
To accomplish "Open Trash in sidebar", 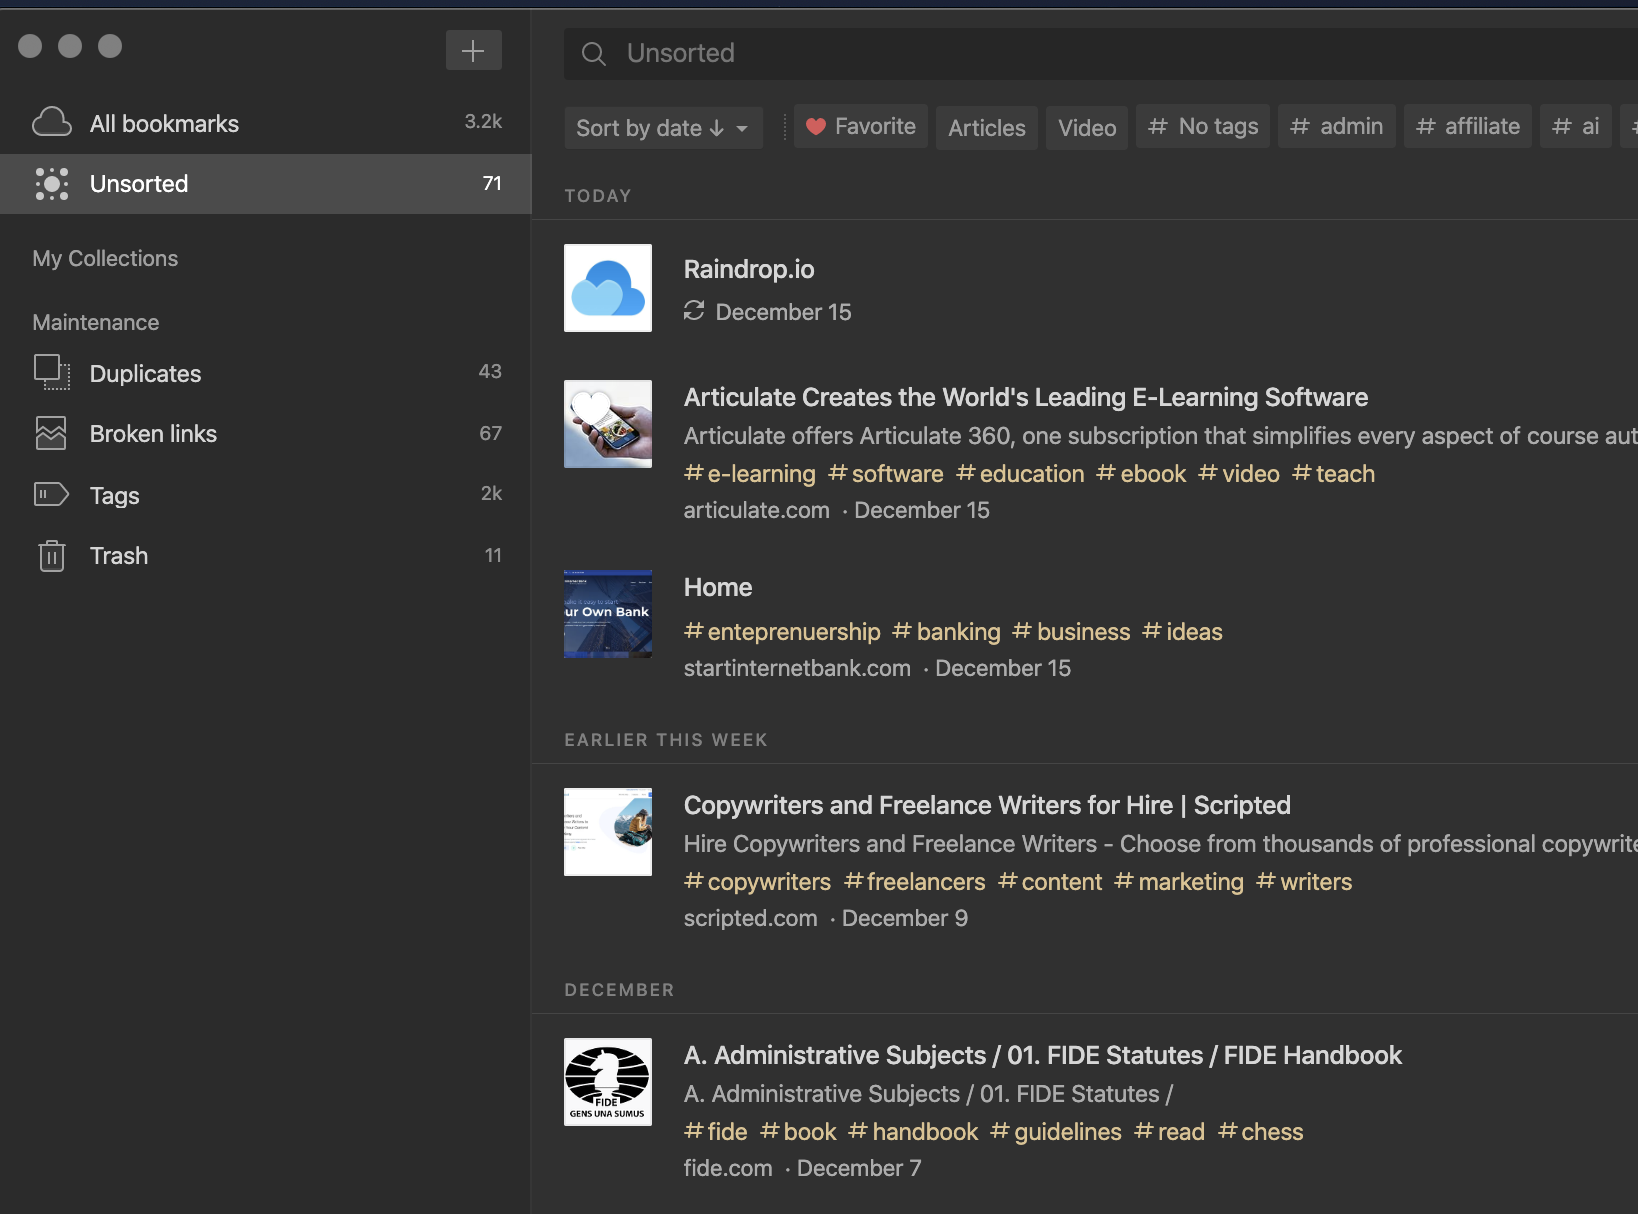I will [266, 555].
